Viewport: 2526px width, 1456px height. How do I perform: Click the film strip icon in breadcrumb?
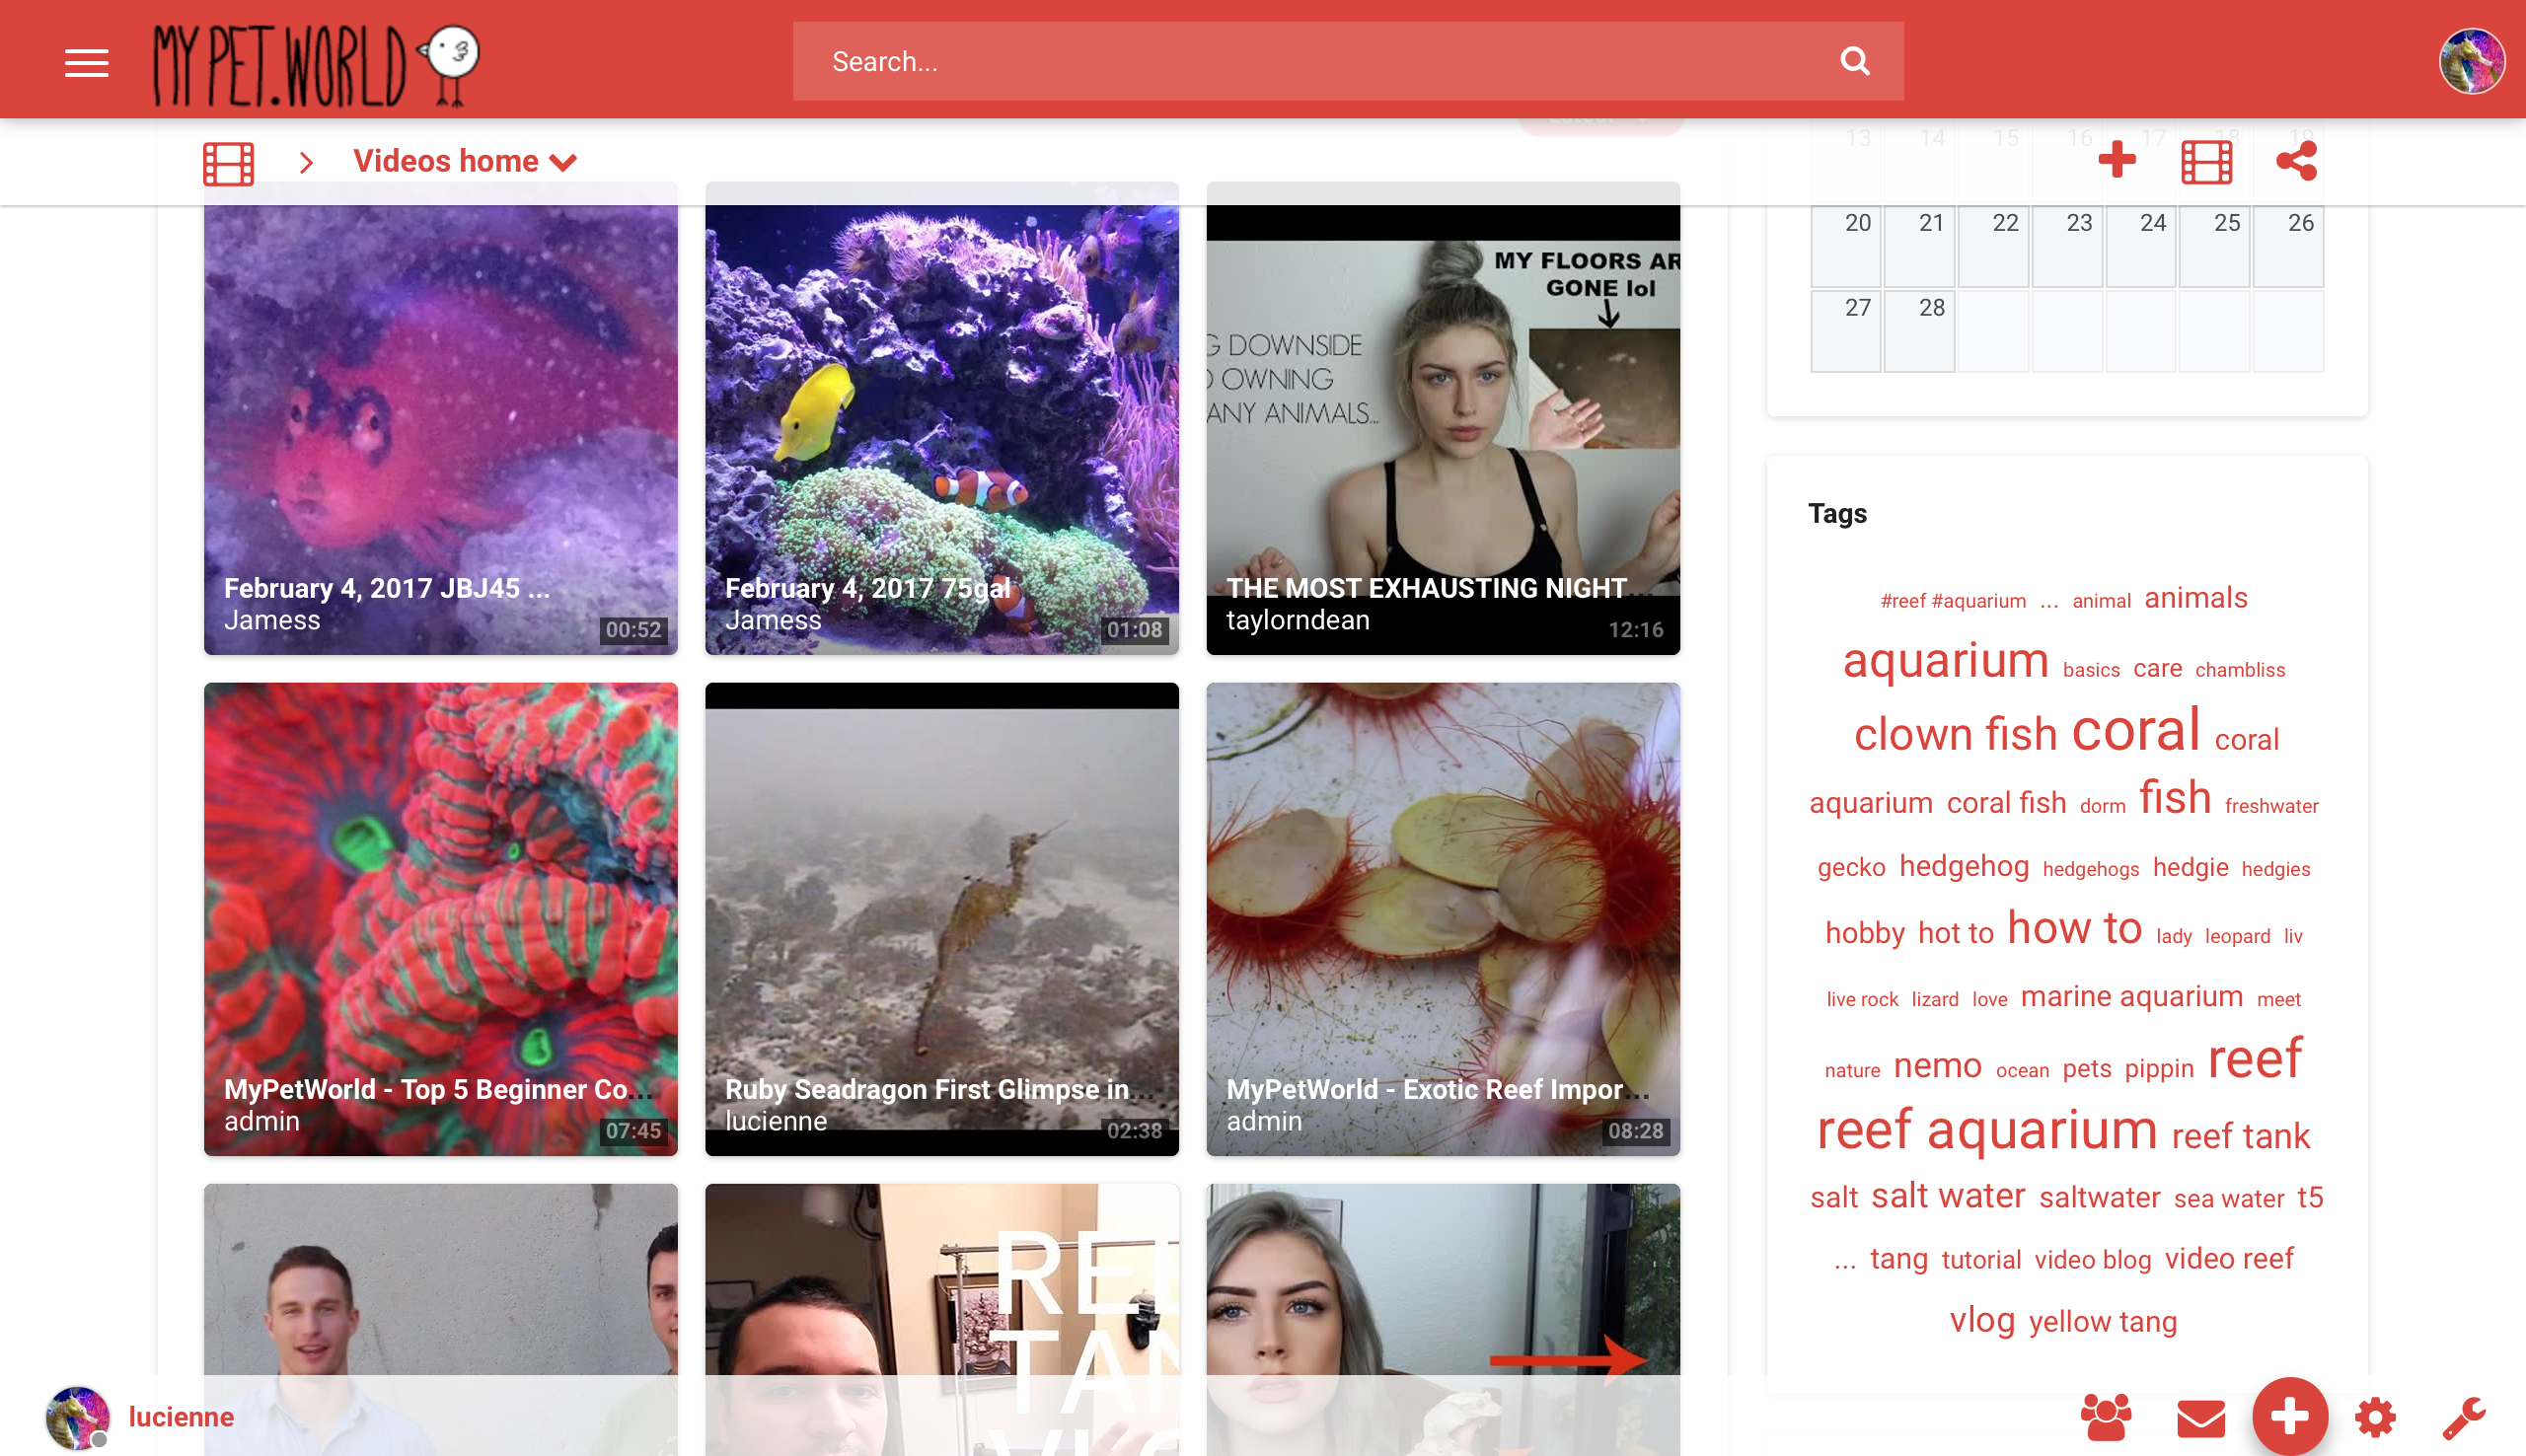click(x=228, y=163)
